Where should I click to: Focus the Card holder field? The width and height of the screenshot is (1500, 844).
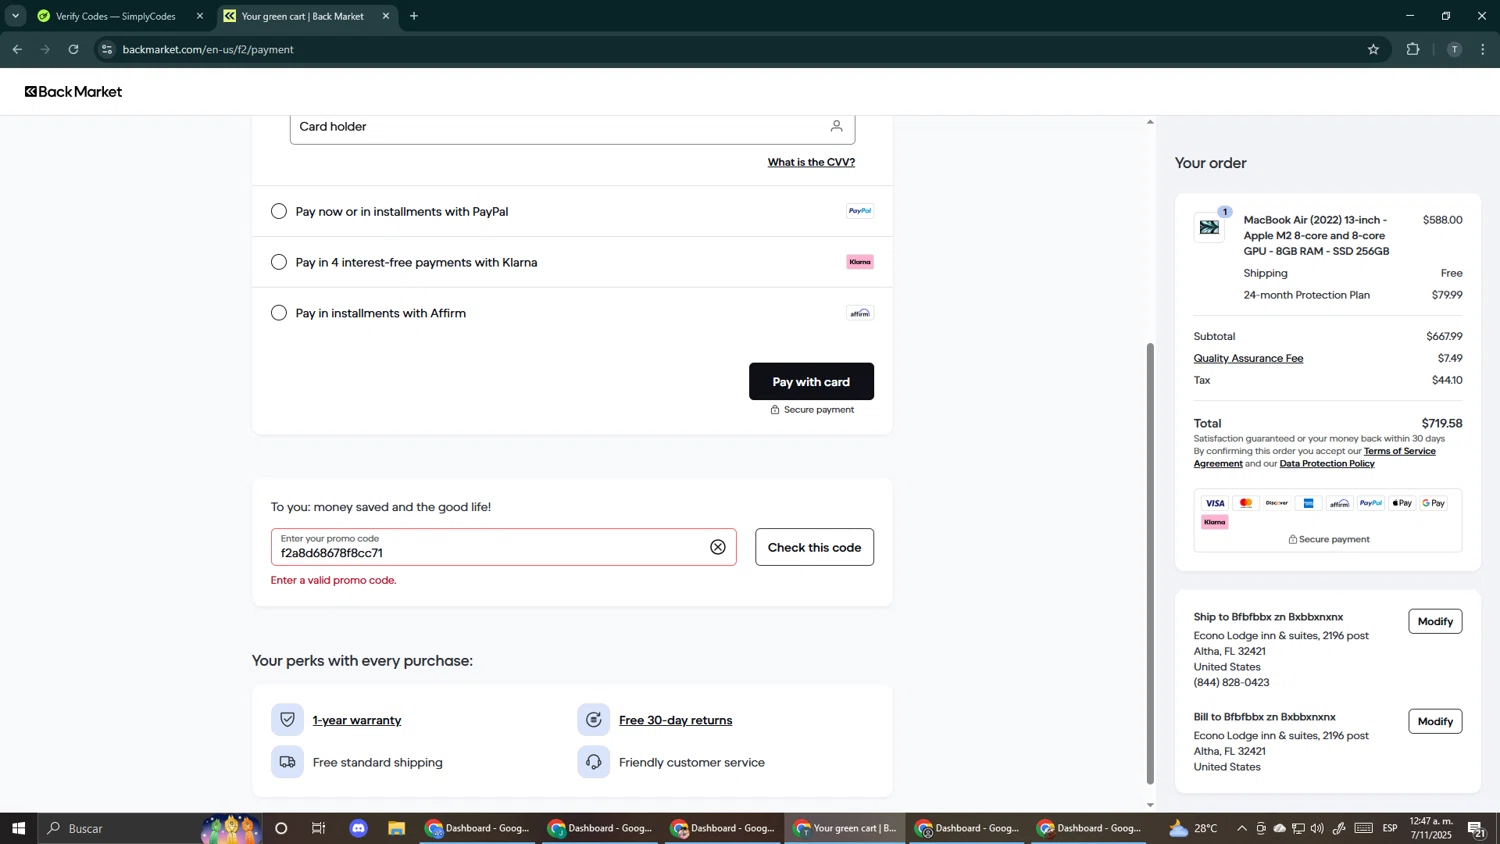point(572,127)
